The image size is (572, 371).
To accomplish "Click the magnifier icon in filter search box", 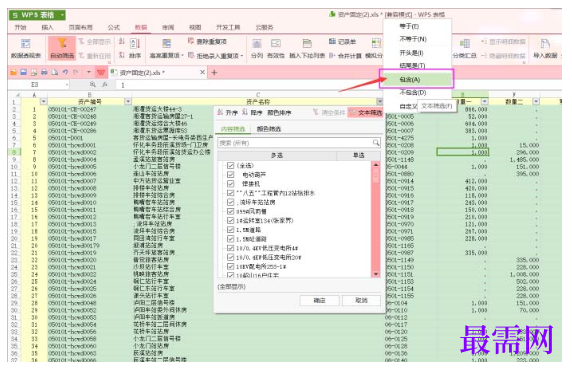I will (x=376, y=143).
